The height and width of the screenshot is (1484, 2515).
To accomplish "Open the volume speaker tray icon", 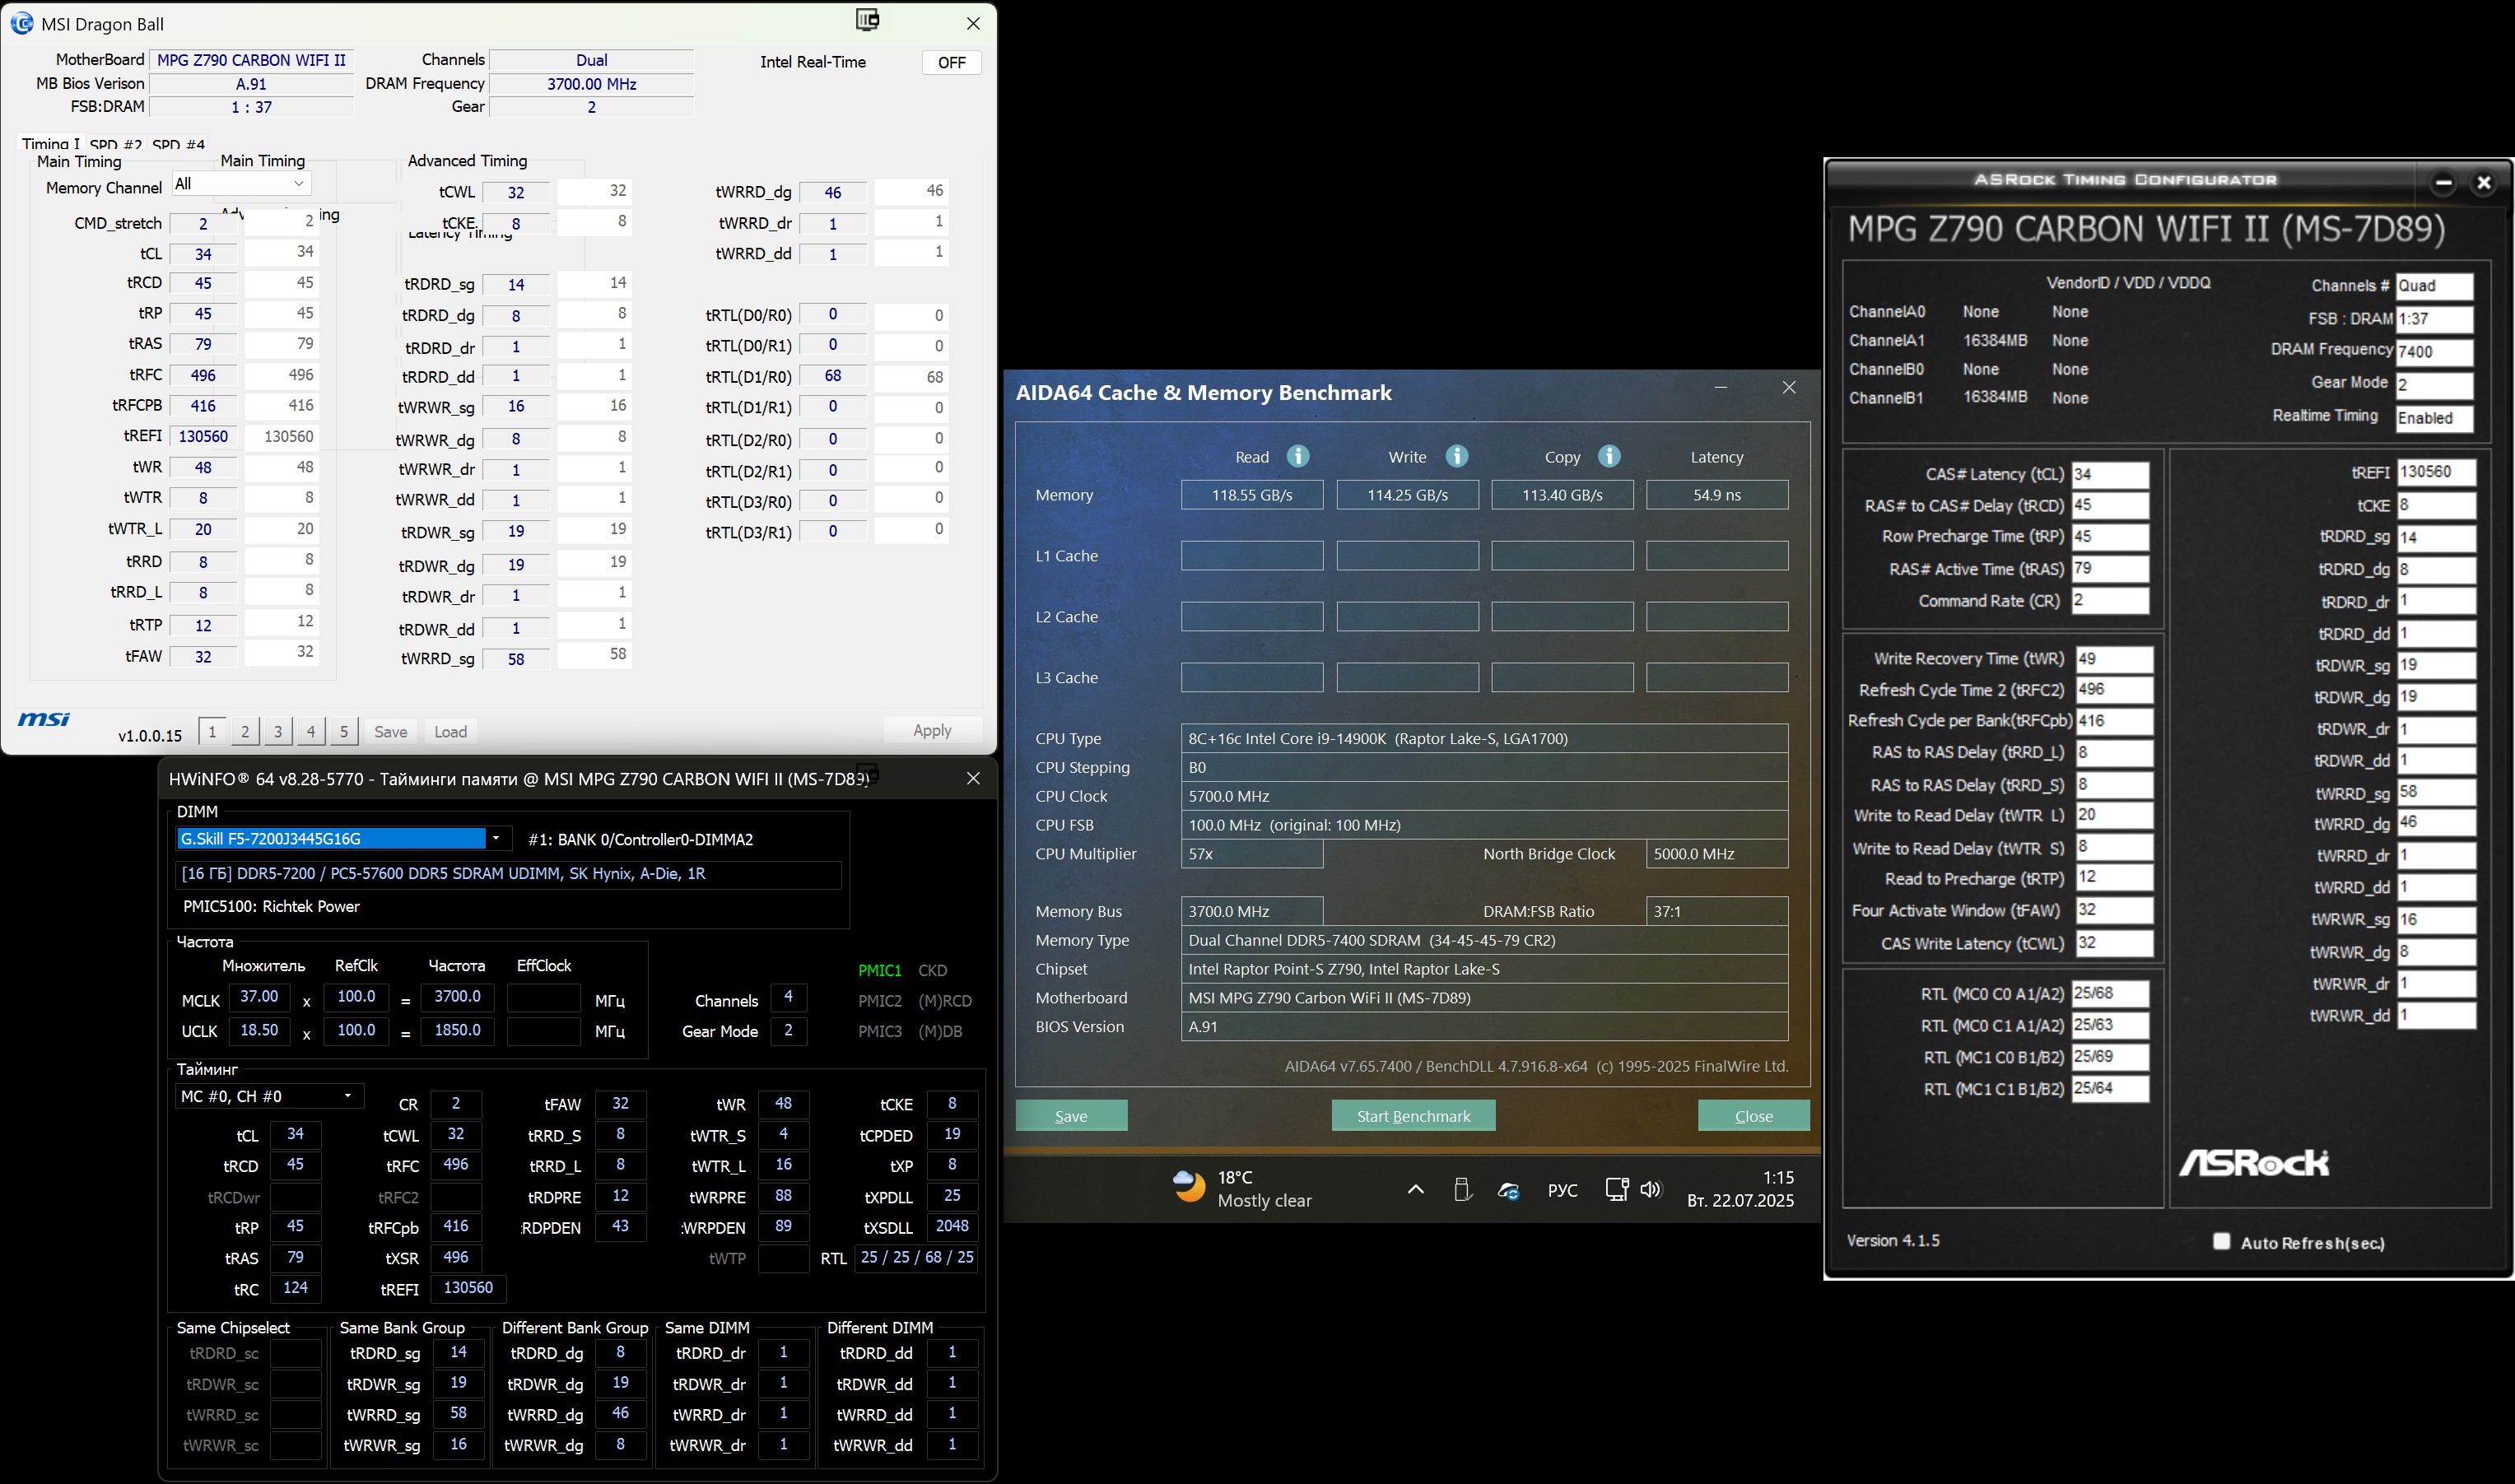I will pyautogui.click(x=1650, y=1189).
